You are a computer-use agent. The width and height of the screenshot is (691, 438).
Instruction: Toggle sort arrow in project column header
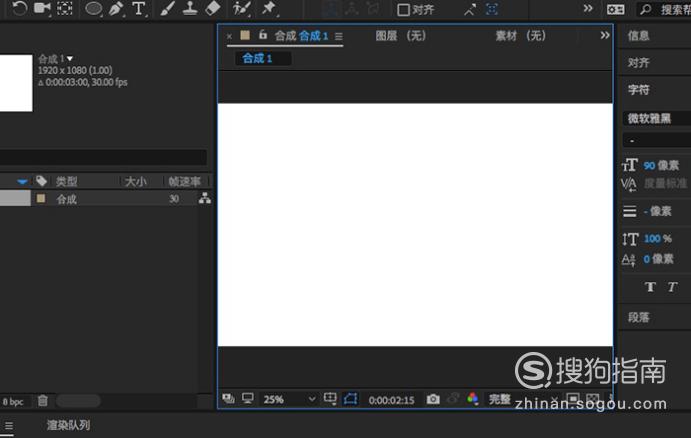[22, 182]
